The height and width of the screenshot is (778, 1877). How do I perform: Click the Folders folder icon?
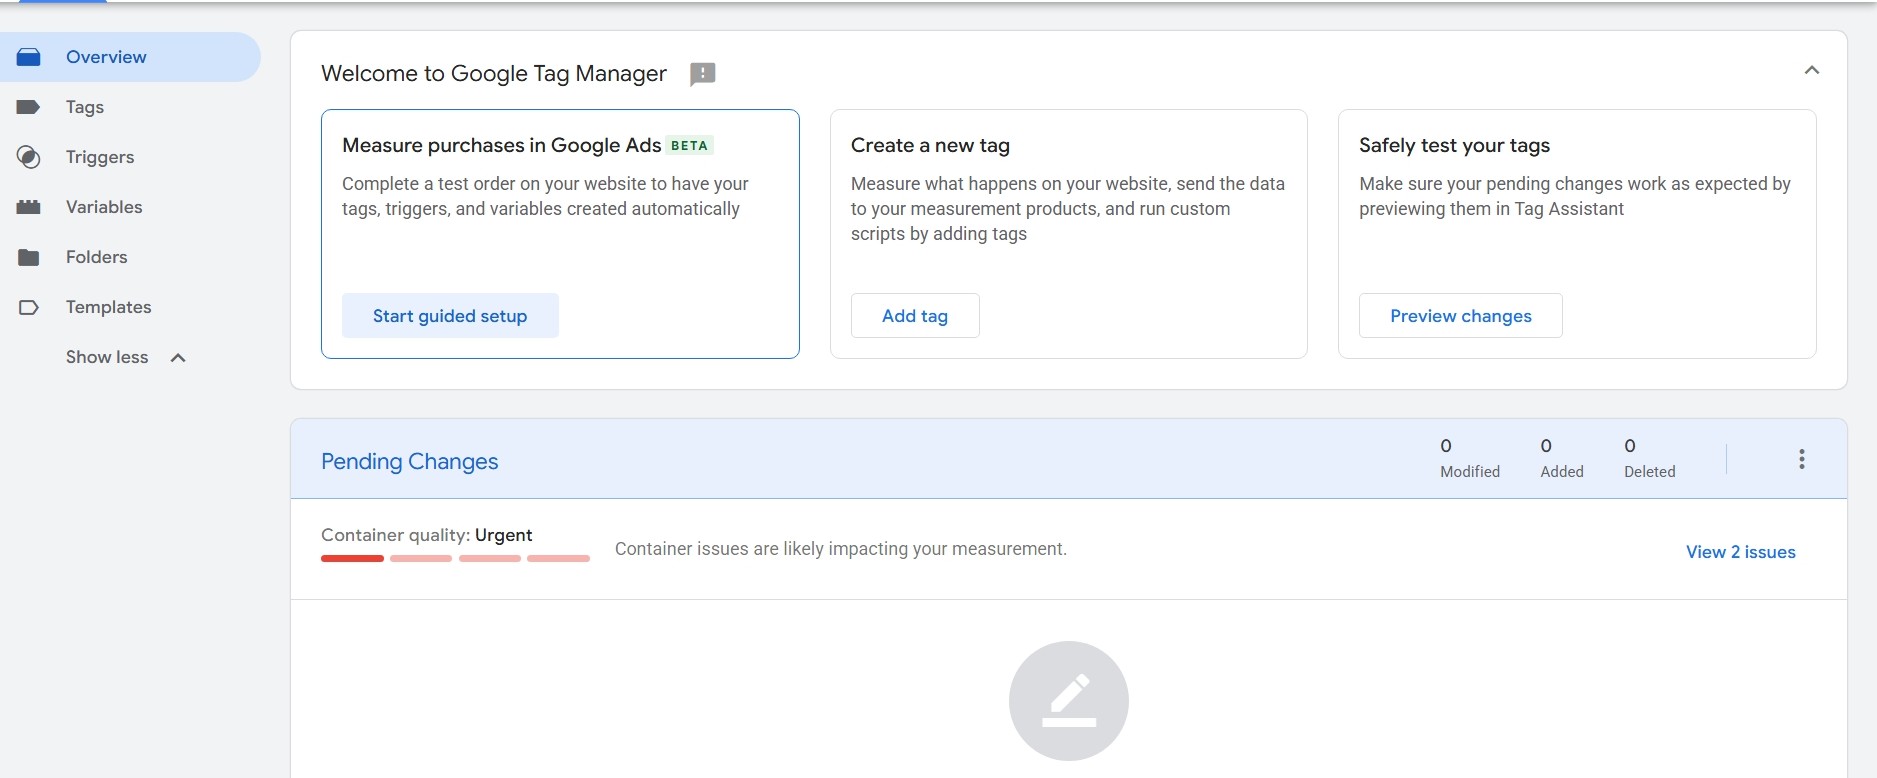29,257
